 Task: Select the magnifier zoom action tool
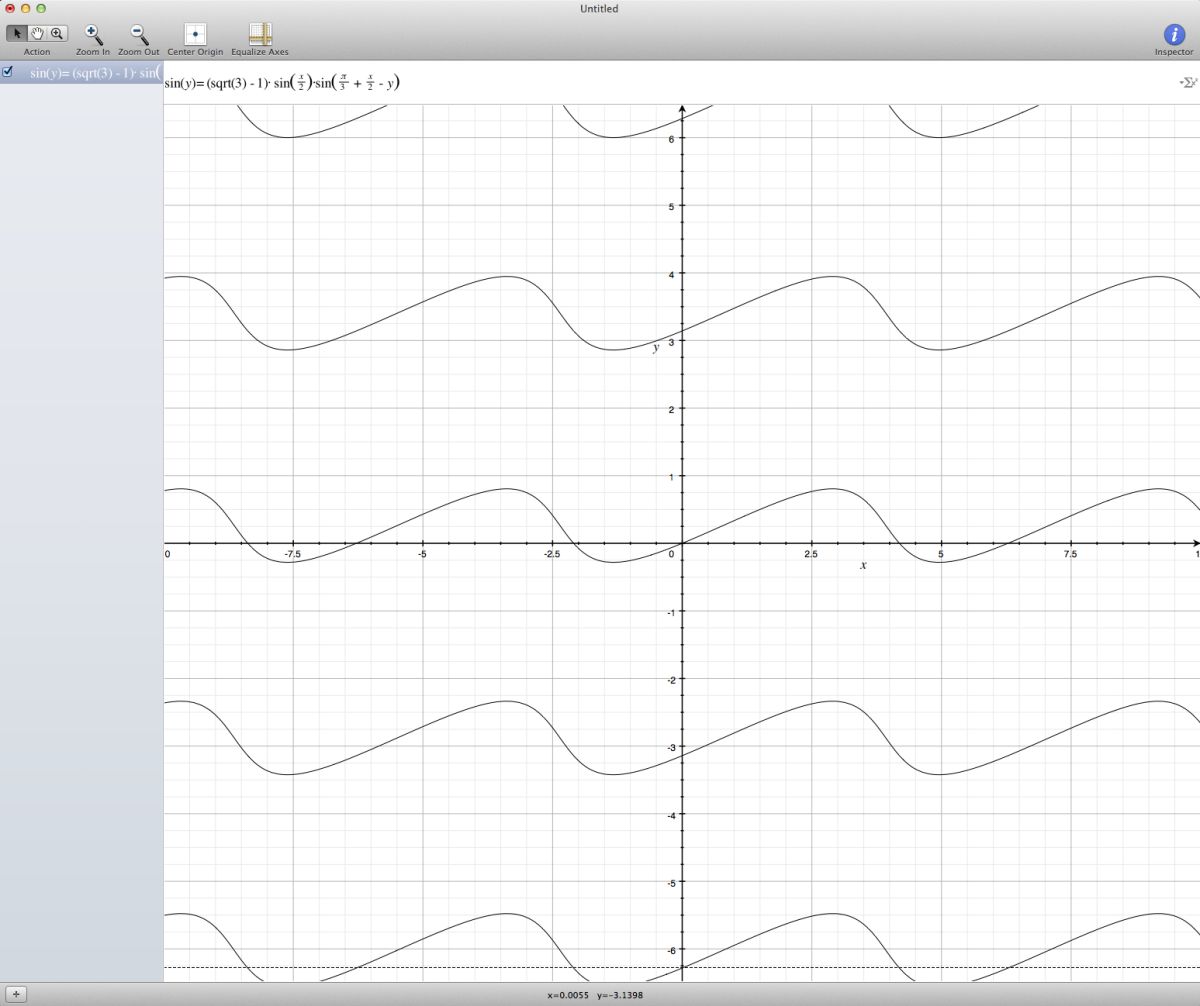[57, 33]
